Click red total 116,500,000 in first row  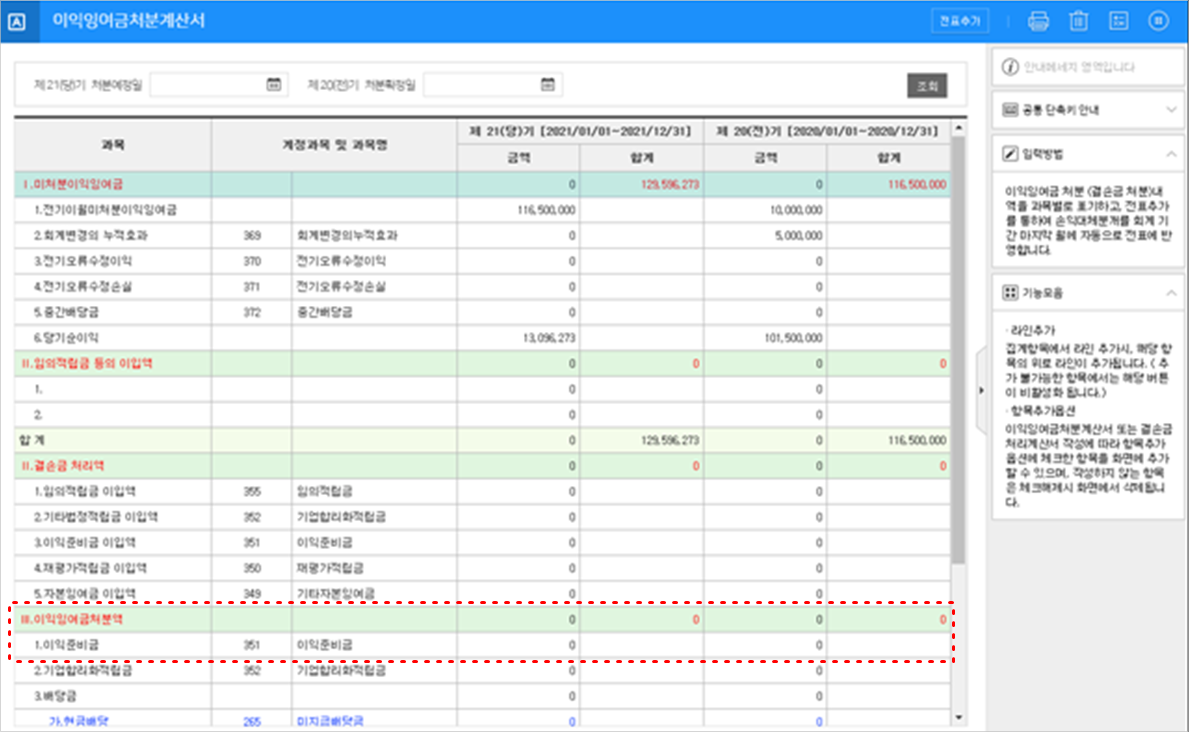917,184
